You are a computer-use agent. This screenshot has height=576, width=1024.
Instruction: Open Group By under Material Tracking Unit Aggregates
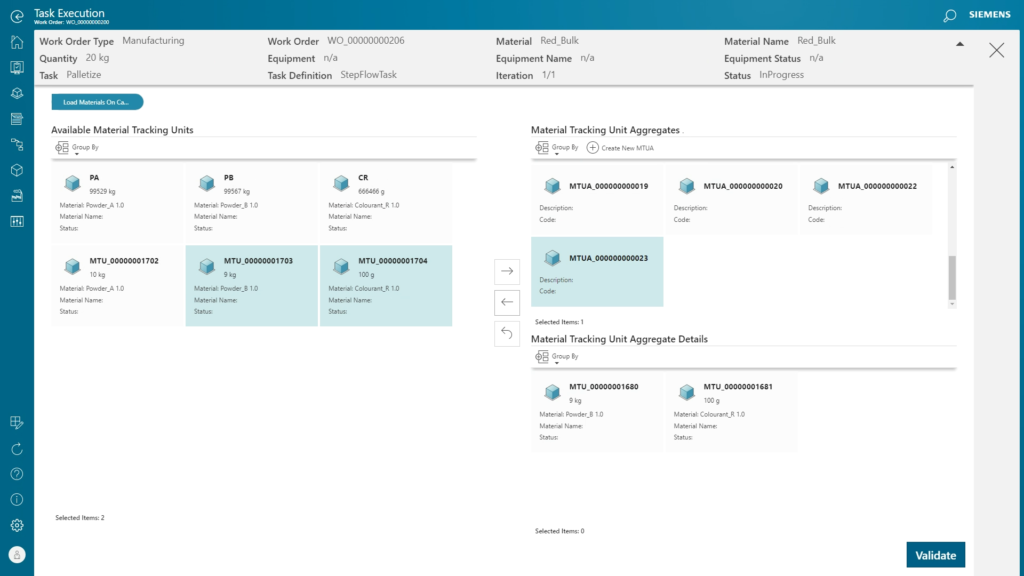pos(556,148)
